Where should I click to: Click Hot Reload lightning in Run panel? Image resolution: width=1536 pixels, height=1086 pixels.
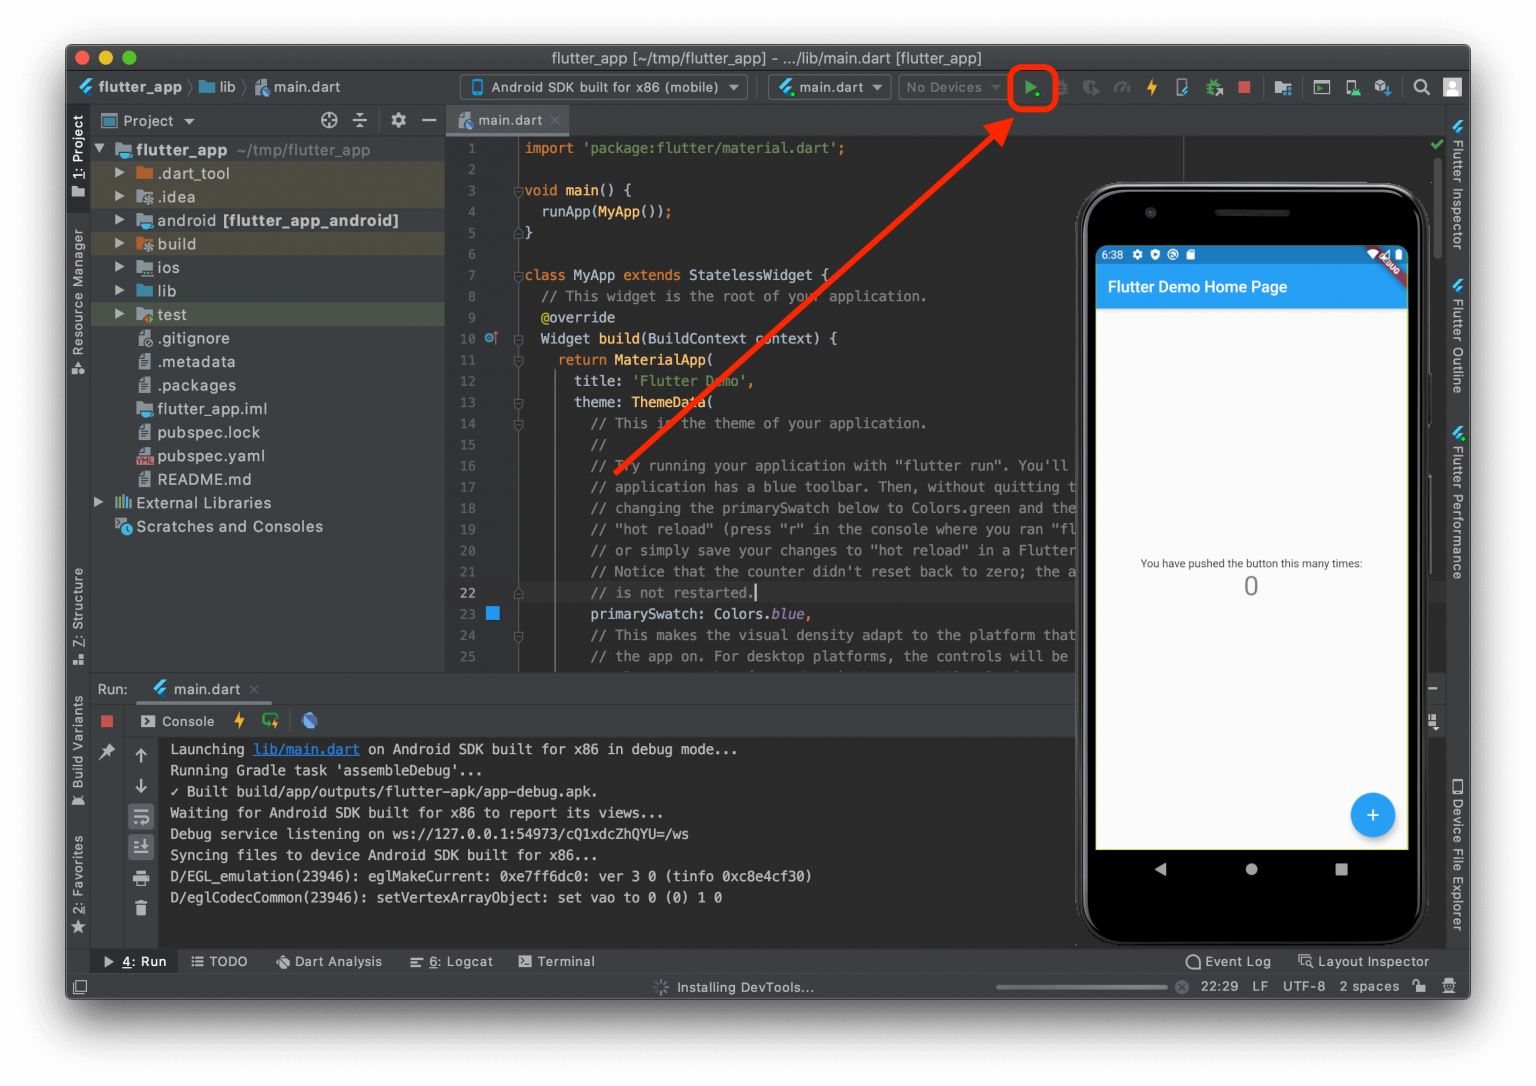click(239, 721)
